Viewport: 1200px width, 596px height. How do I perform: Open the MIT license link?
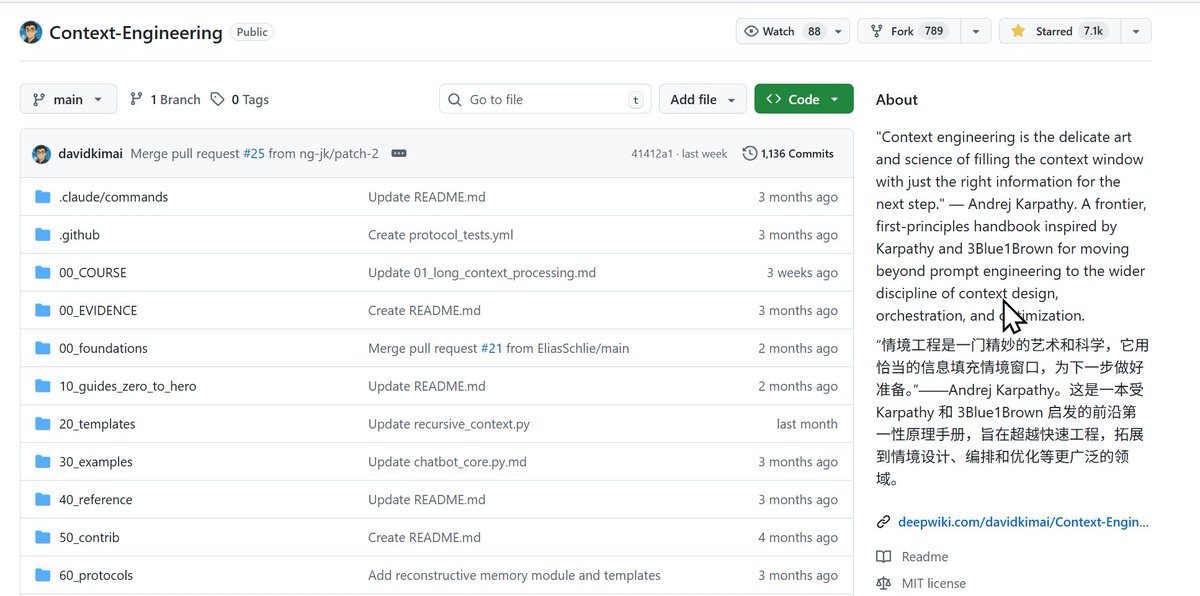coord(934,583)
